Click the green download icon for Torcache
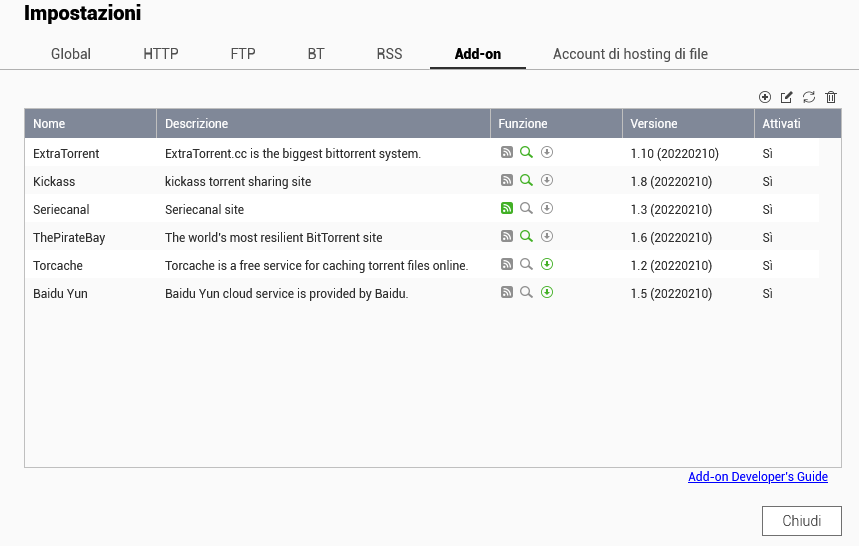859x546 pixels. [x=547, y=265]
